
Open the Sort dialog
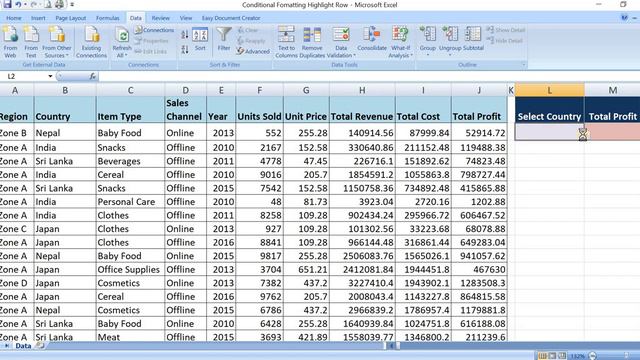(x=200, y=40)
